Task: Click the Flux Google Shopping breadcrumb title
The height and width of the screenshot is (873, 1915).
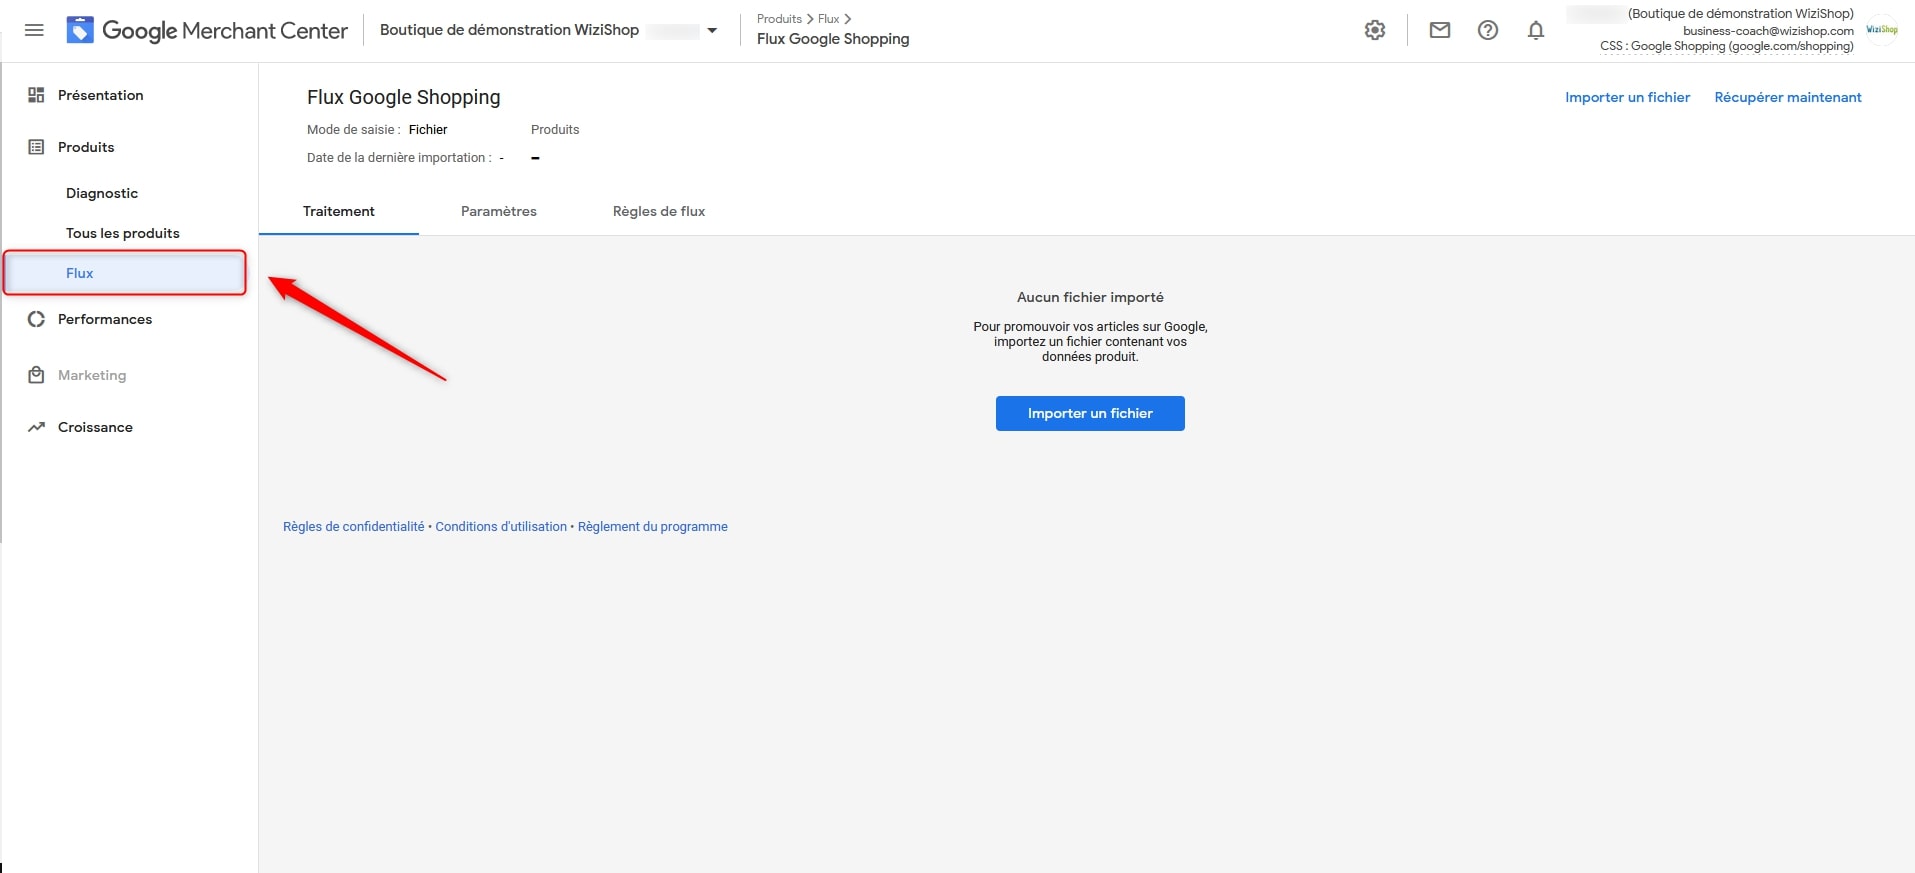Action: [833, 39]
